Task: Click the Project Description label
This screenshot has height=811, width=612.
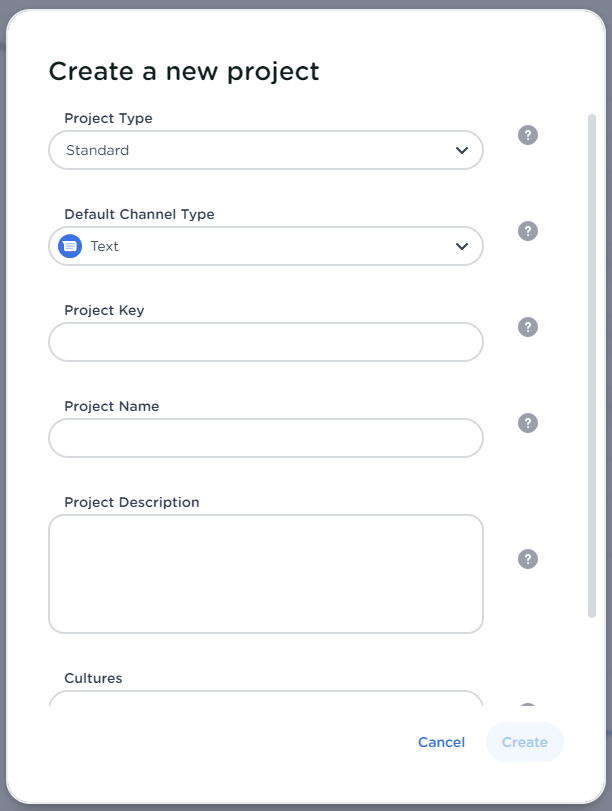Action: 132,502
